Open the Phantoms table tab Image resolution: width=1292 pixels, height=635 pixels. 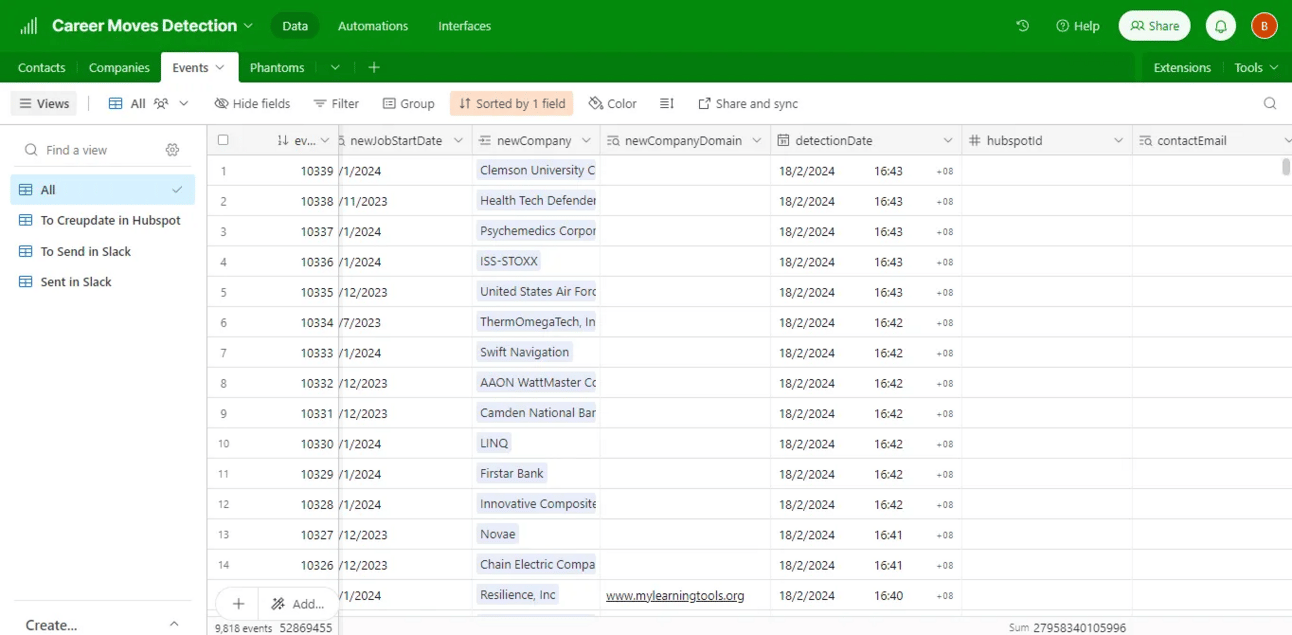click(x=277, y=67)
